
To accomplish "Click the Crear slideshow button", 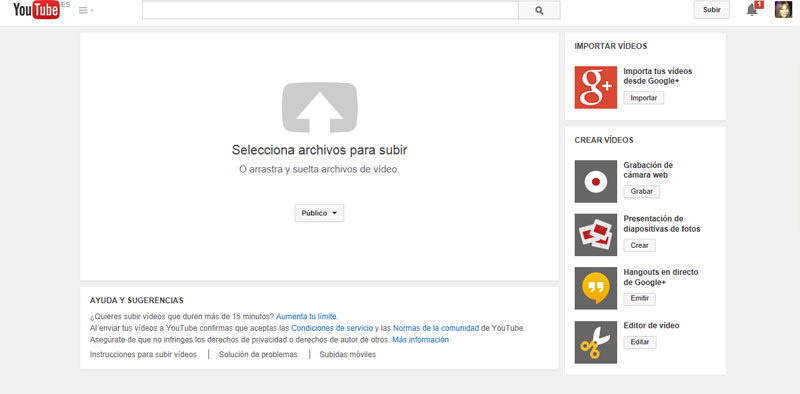I will pos(639,245).
